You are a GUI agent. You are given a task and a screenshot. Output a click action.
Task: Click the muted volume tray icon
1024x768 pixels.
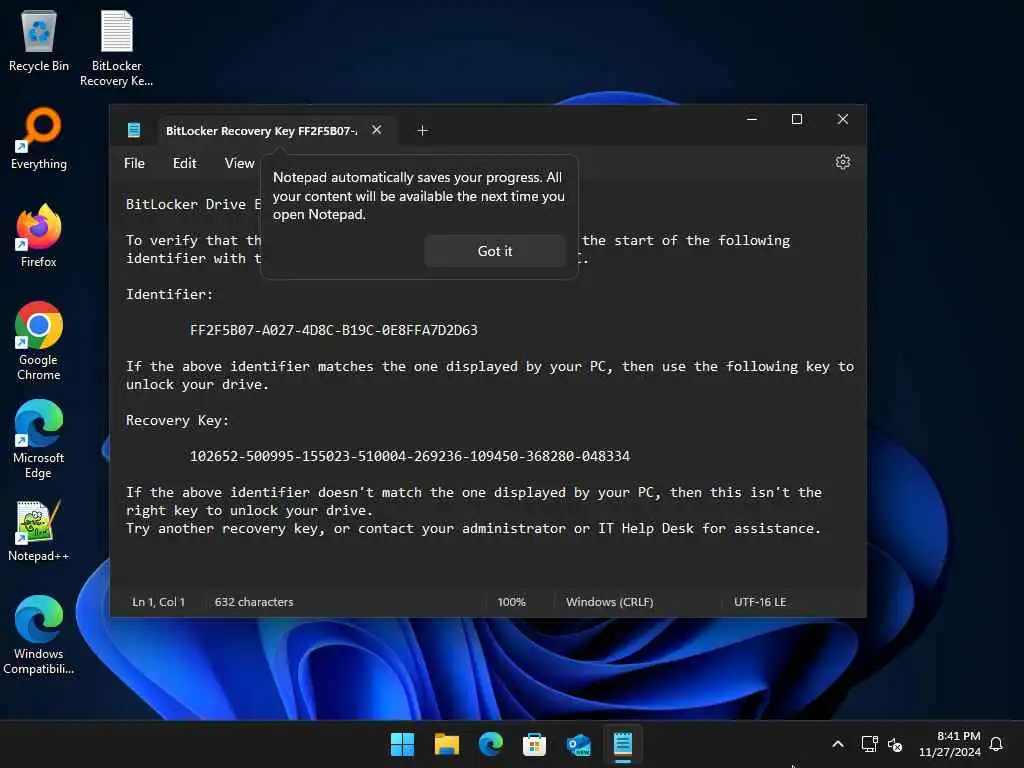point(895,744)
